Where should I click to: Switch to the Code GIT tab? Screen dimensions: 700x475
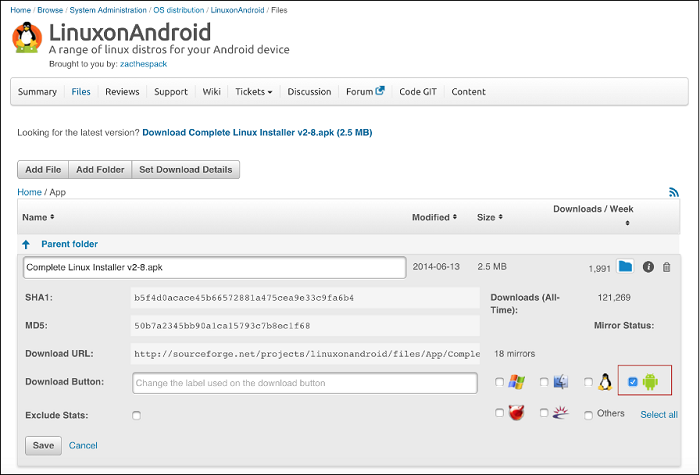click(x=418, y=92)
